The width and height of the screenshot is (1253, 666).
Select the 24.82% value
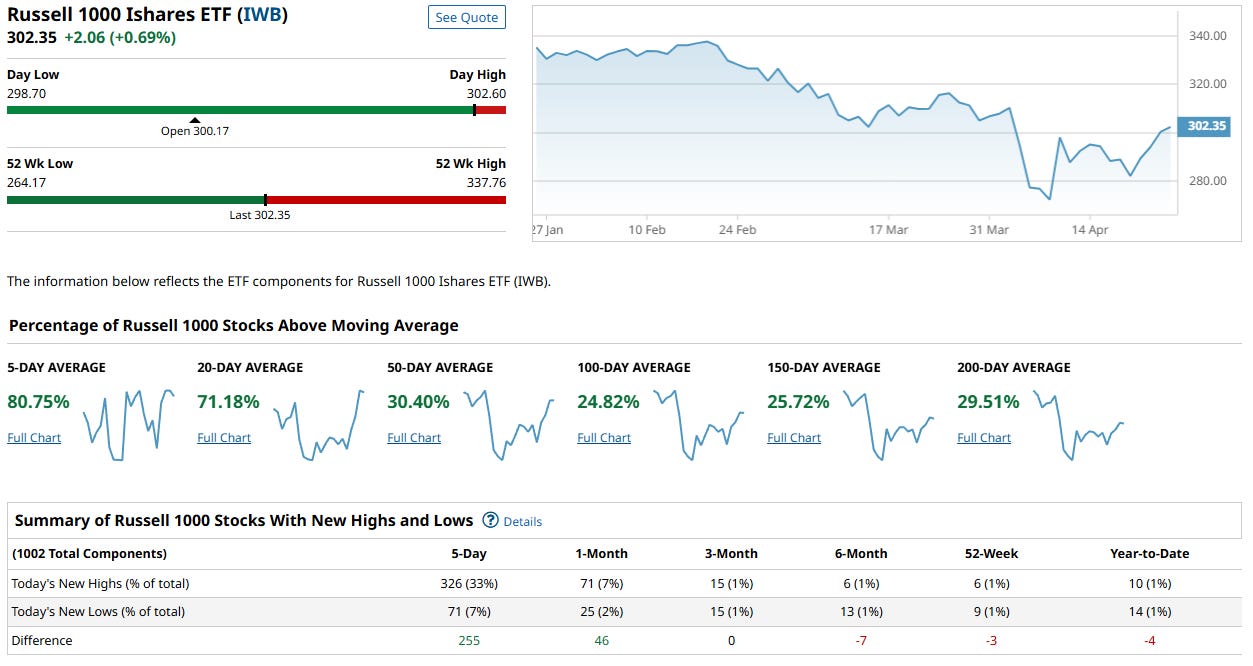click(x=608, y=402)
